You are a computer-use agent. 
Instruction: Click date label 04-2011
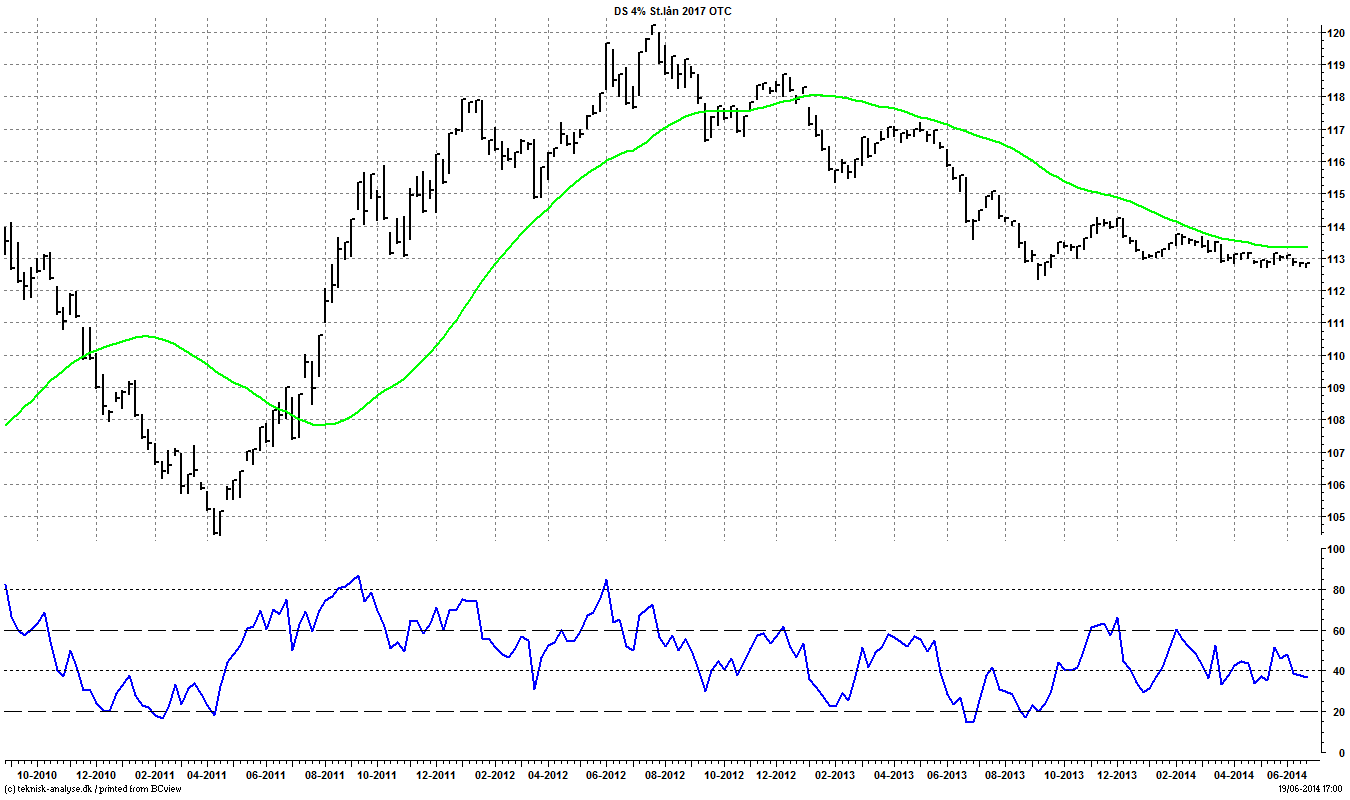click(x=206, y=774)
